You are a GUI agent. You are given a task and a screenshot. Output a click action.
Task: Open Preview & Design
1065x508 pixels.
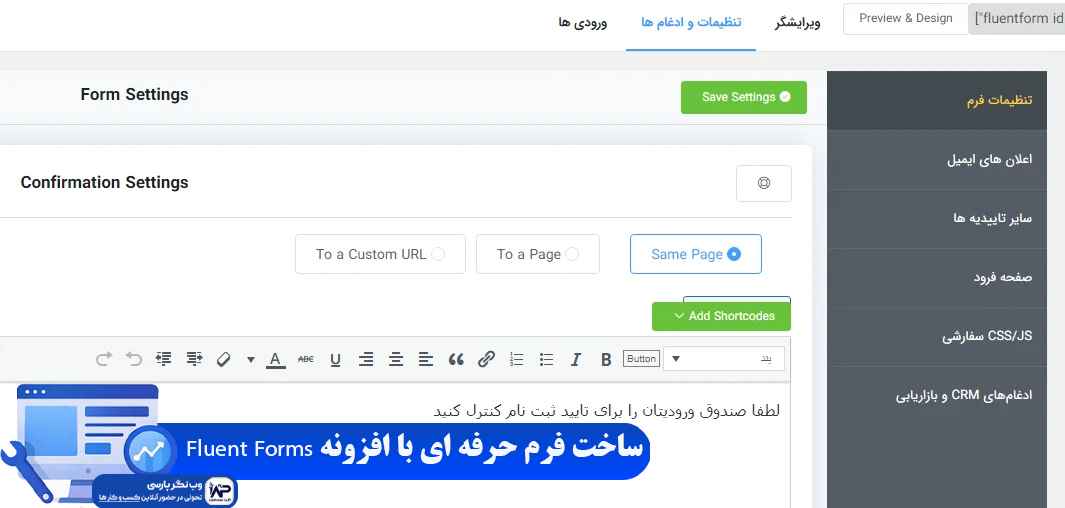point(905,18)
